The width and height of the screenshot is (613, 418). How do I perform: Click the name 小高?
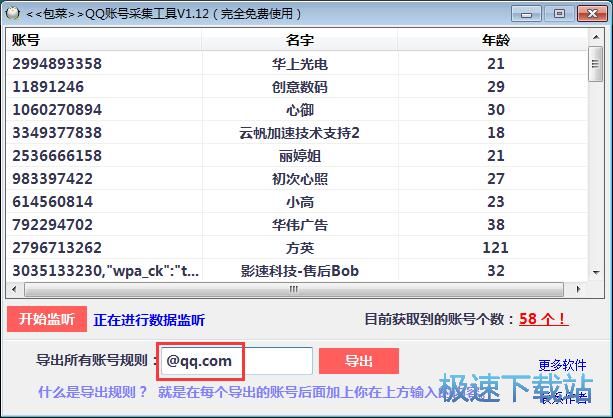(x=300, y=203)
